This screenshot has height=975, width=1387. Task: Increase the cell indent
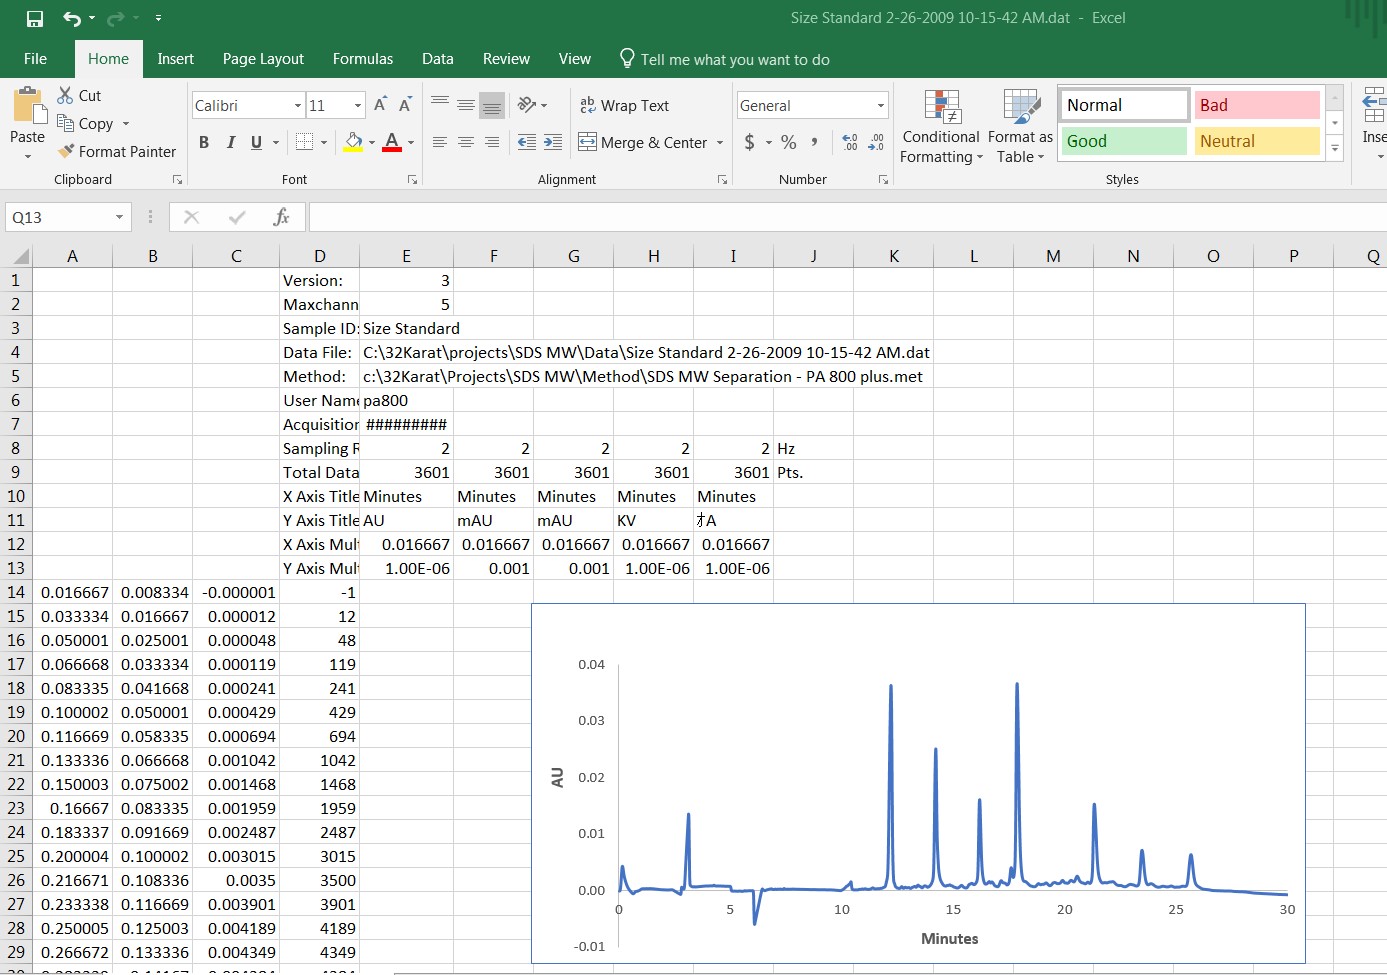coord(553,142)
